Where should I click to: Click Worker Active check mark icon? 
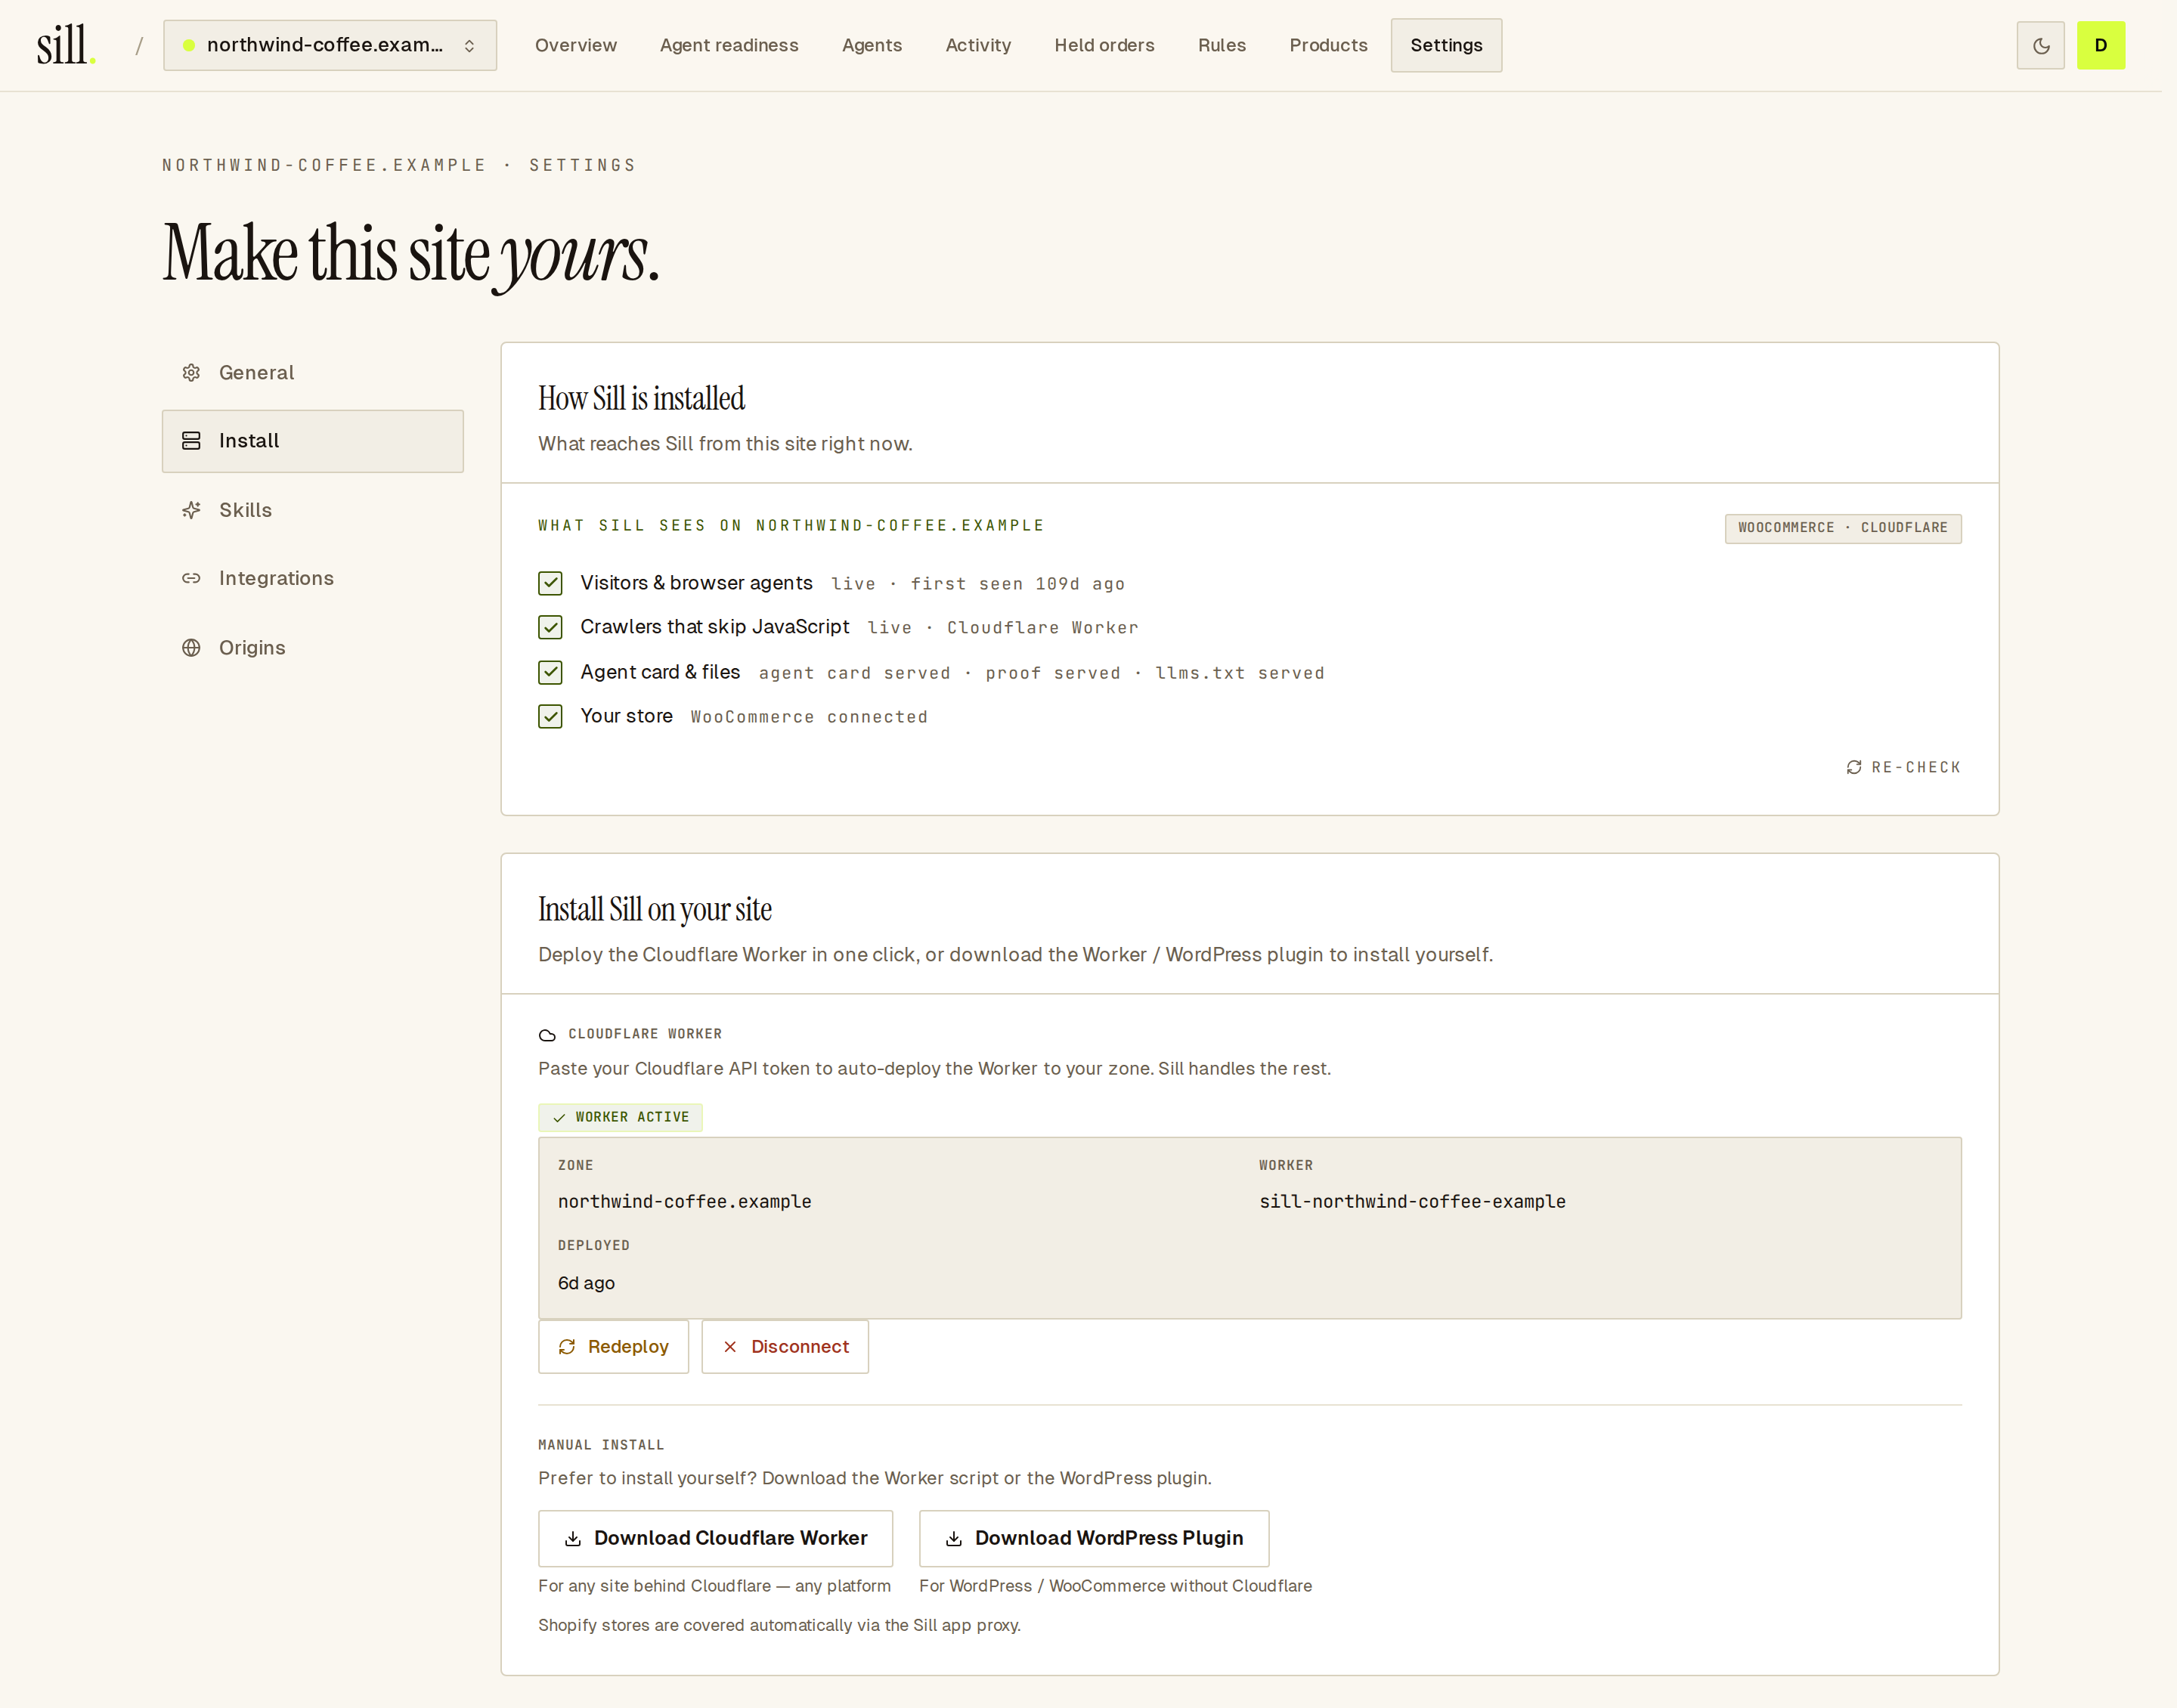coord(559,1117)
